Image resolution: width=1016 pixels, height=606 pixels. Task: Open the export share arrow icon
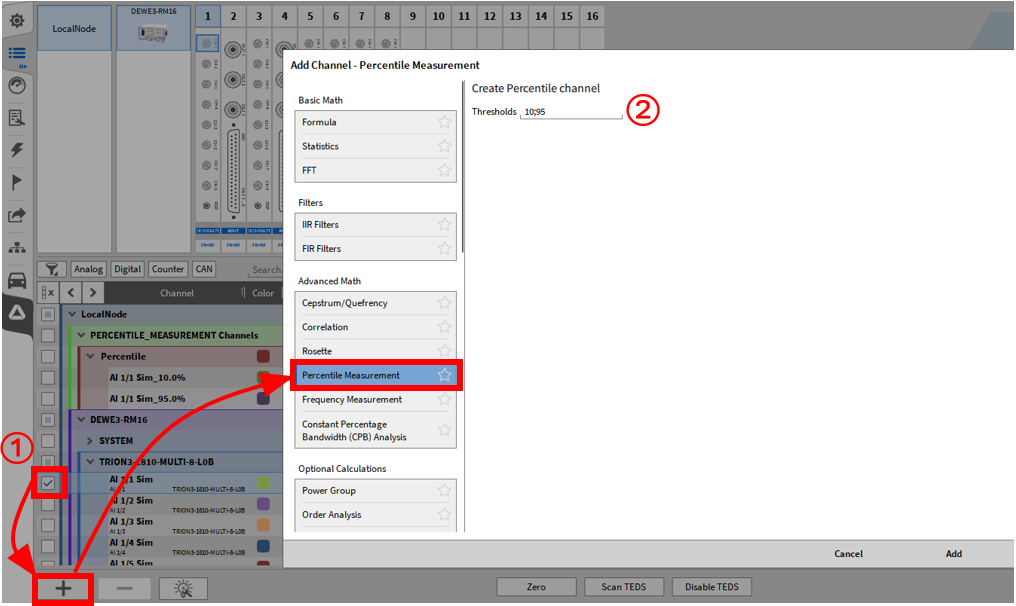(17, 215)
